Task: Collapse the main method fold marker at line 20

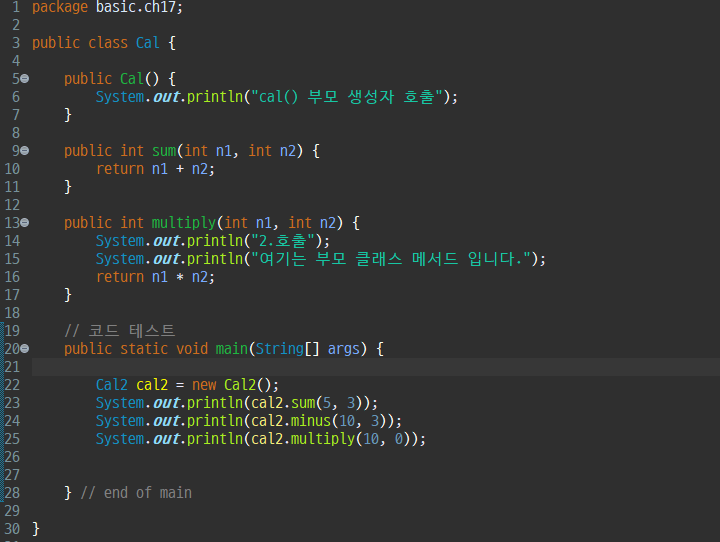Action: (25, 349)
